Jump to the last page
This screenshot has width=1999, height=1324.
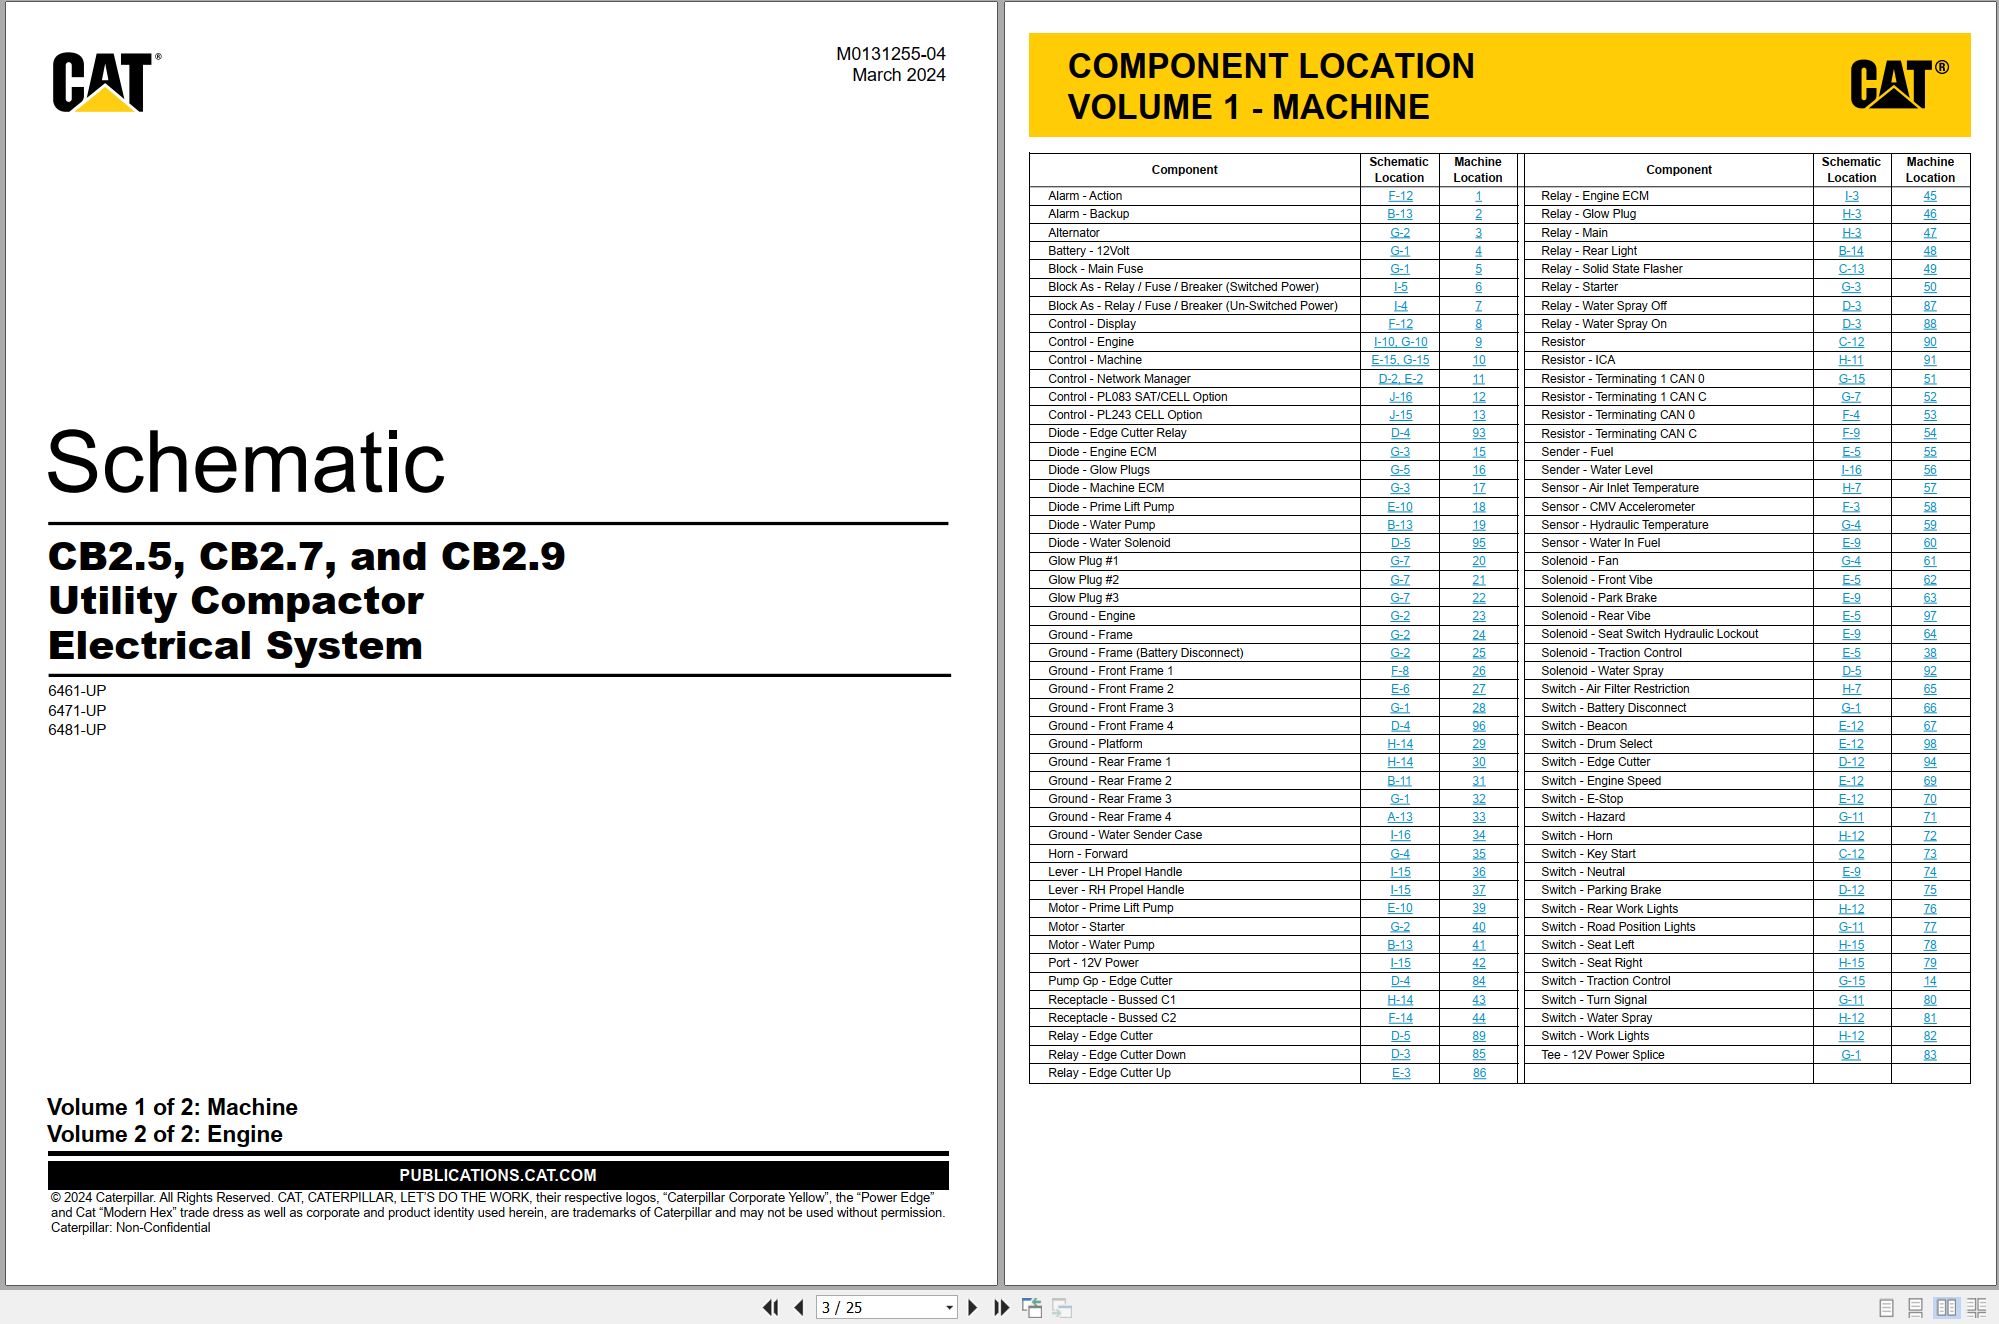click(1001, 1307)
